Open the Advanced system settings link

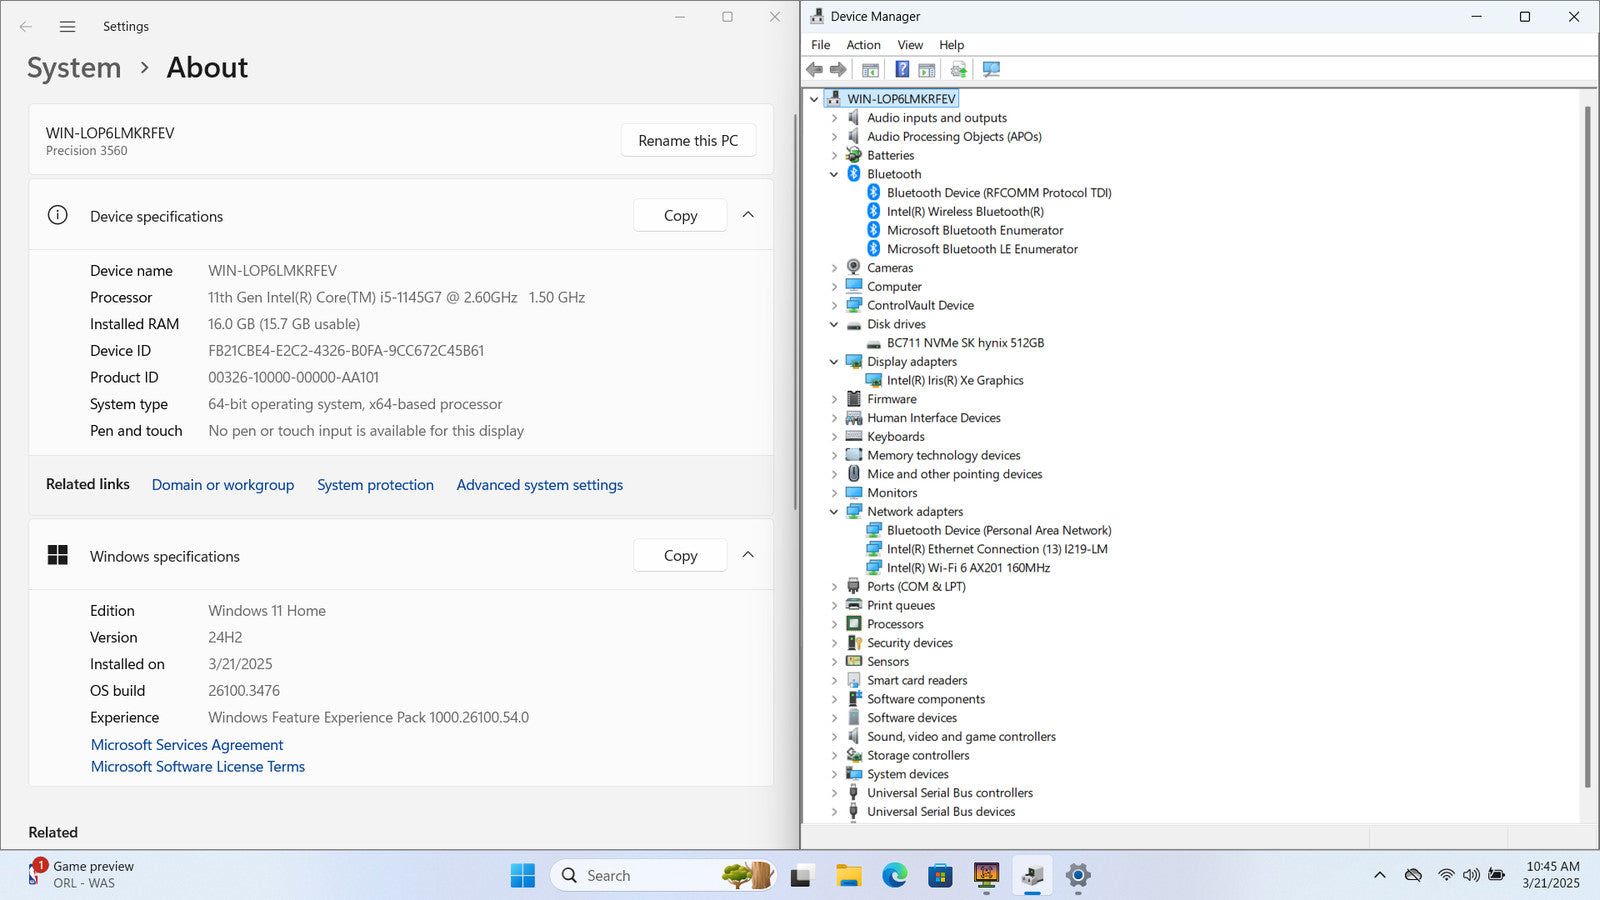[540, 485]
